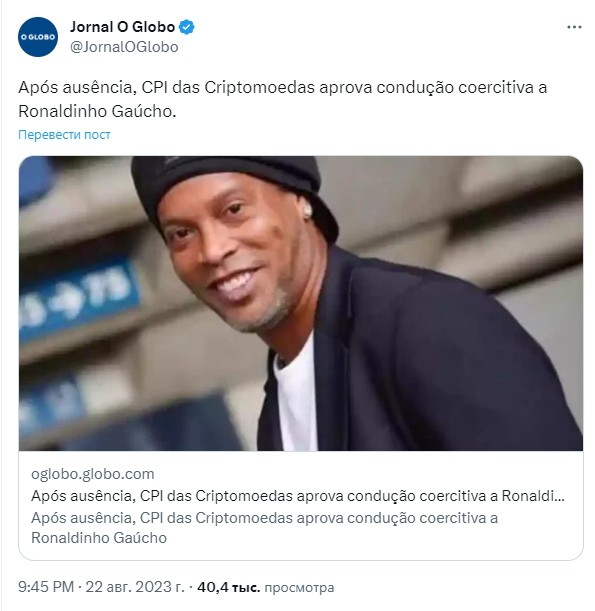
Task: Click the oglobo.globo.com domain link
Action: click(x=93, y=474)
